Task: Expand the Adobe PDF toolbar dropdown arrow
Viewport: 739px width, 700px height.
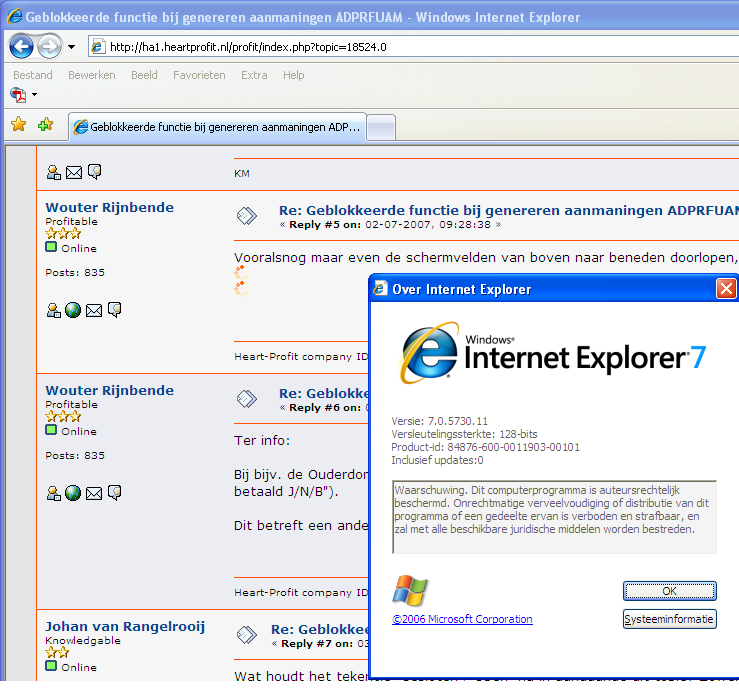Action: click(34, 95)
